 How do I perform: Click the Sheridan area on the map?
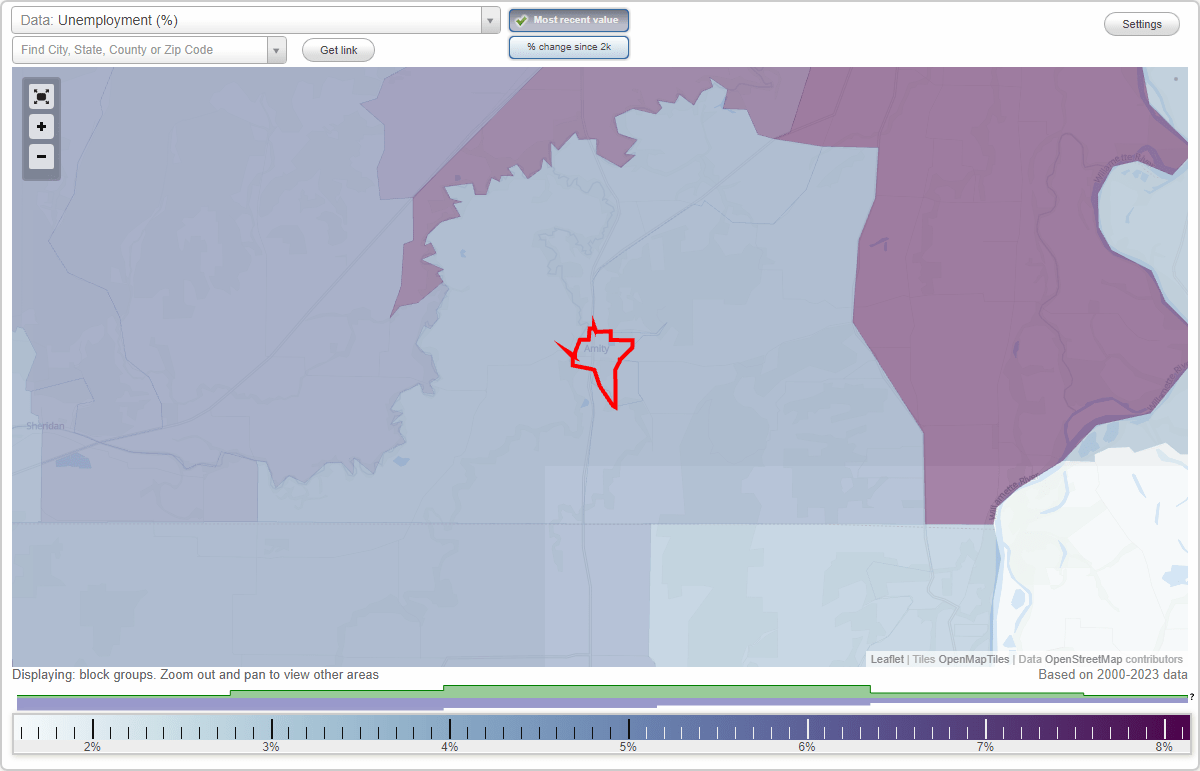tap(44, 425)
